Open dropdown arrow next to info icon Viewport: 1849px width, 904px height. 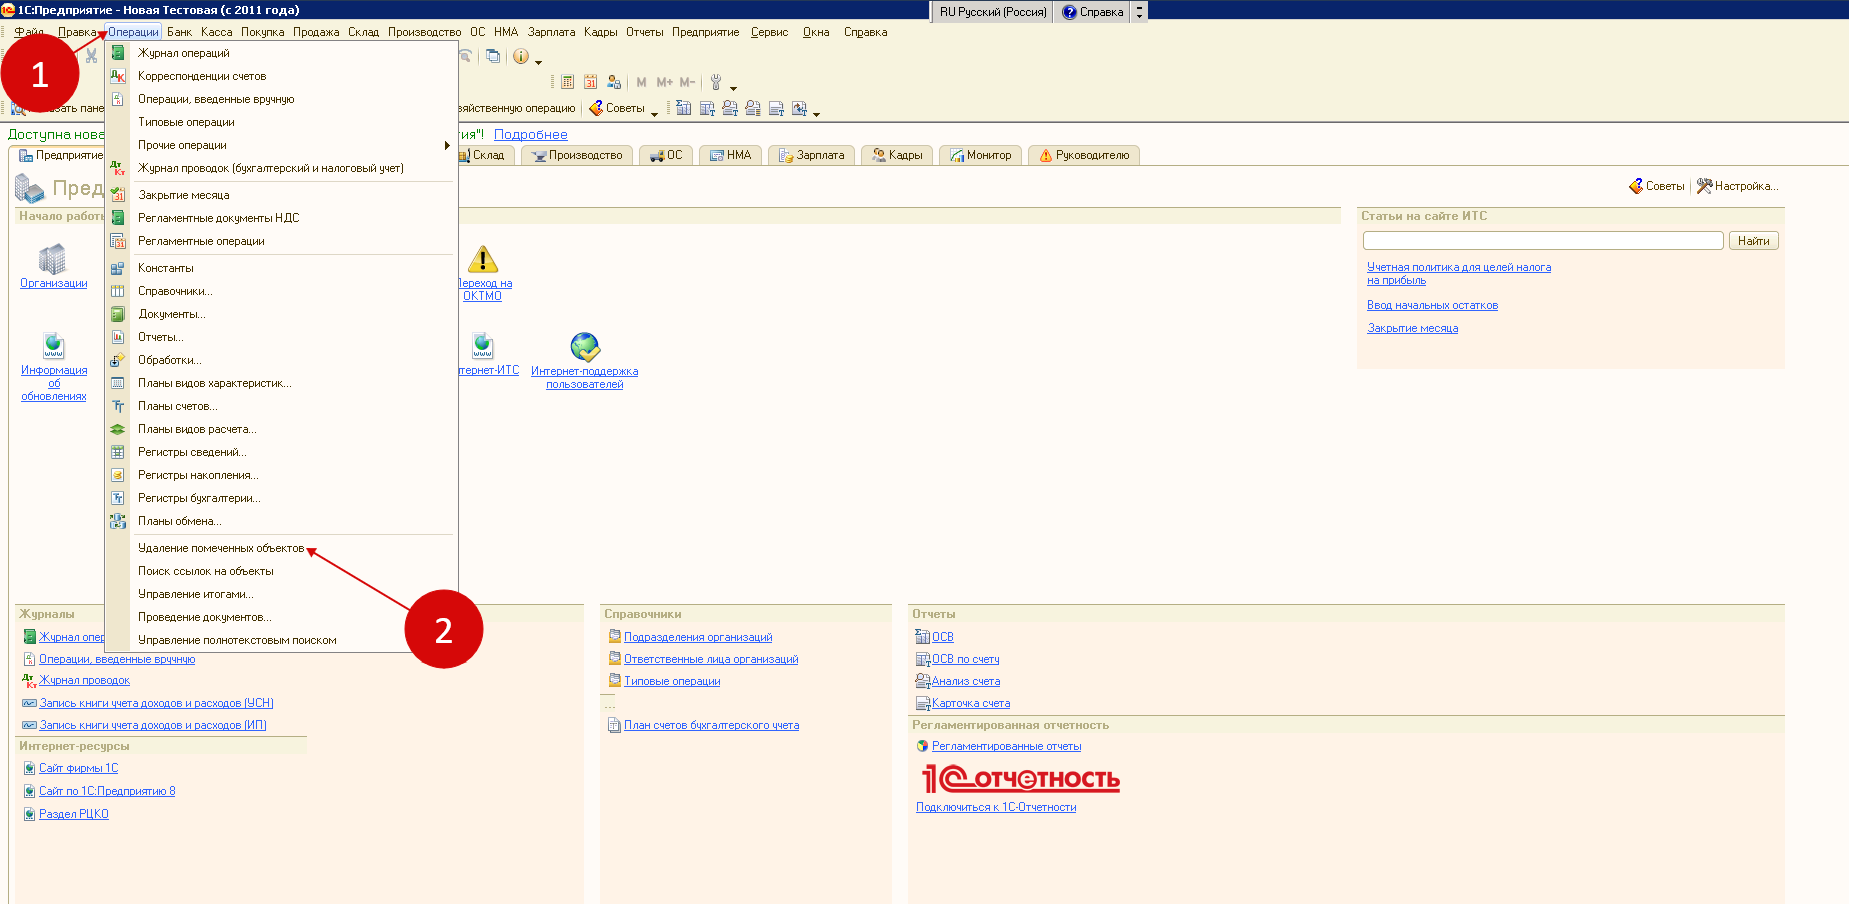click(538, 62)
